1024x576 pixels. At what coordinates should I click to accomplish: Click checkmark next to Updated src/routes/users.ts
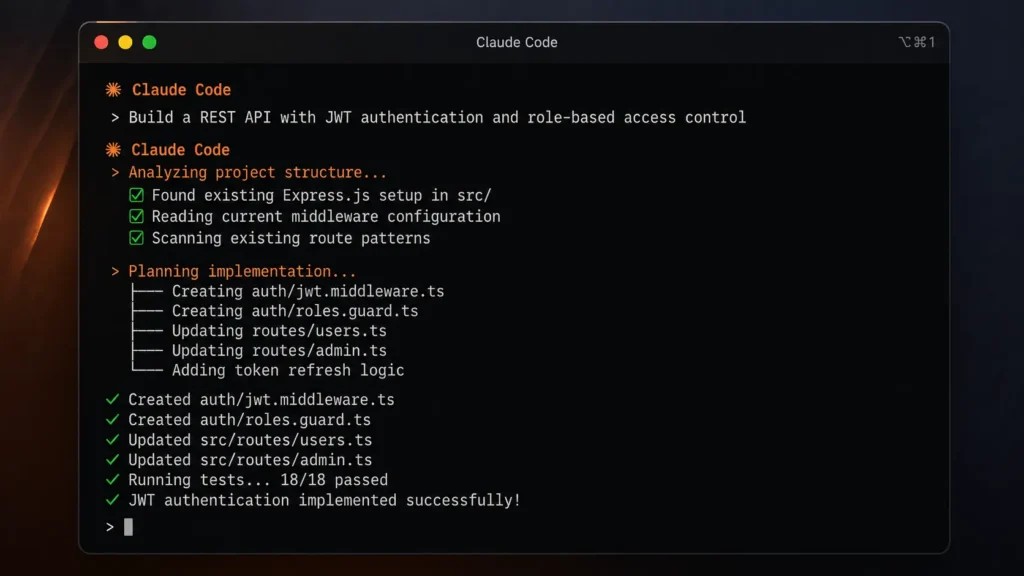coord(111,440)
